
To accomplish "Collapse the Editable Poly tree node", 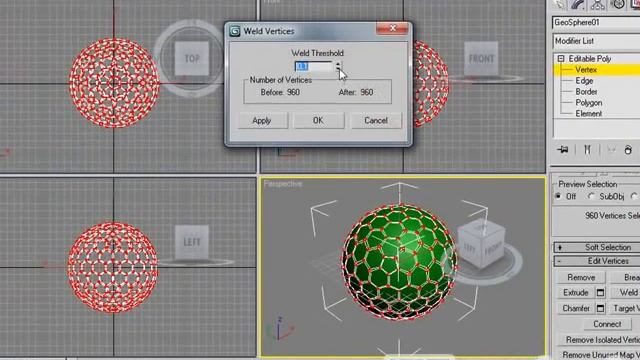I will (561, 59).
